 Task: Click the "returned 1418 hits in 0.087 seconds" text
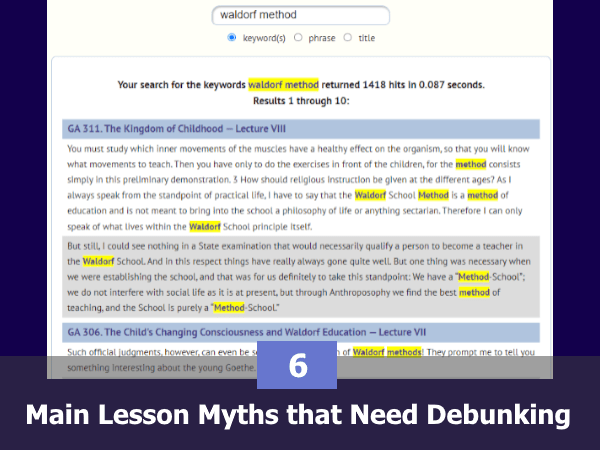(x=403, y=85)
